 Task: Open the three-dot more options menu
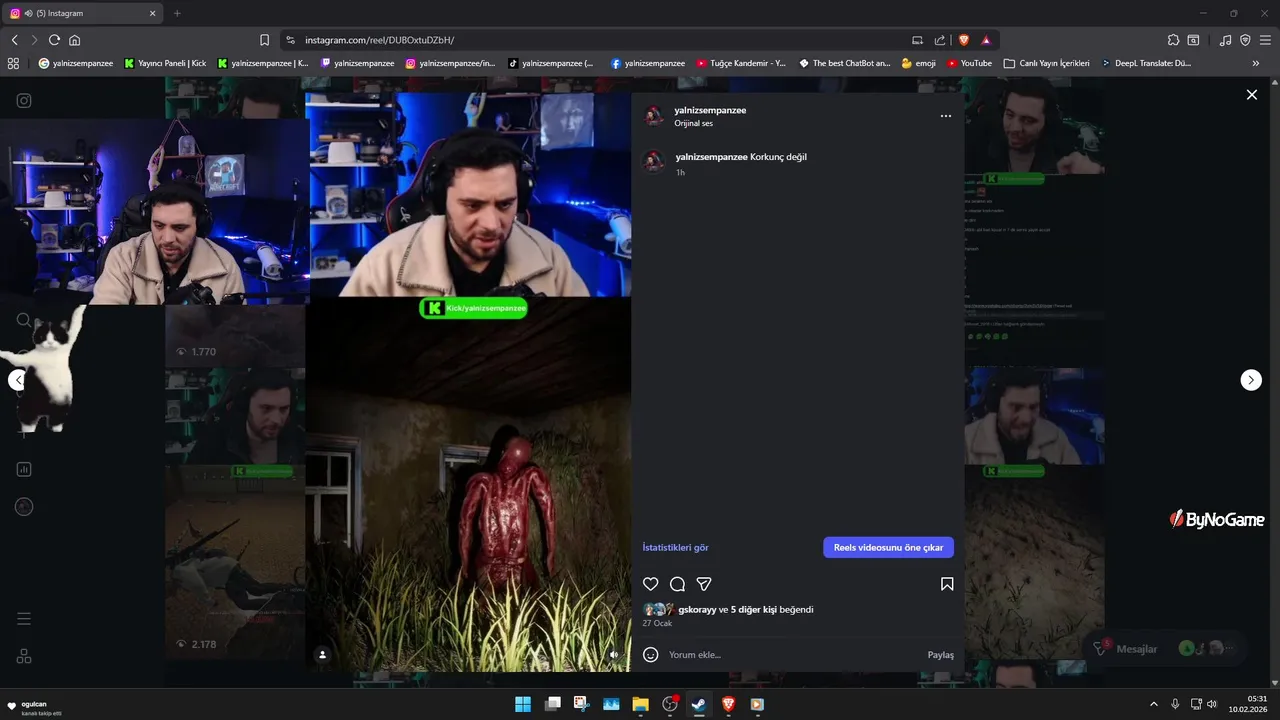coord(946,116)
